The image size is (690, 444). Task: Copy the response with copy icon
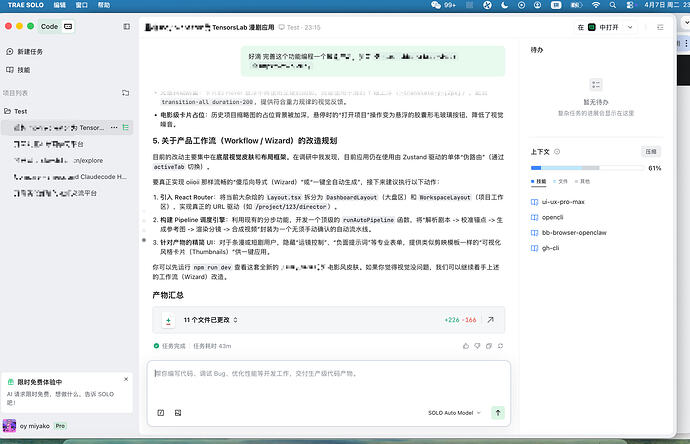(489, 346)
